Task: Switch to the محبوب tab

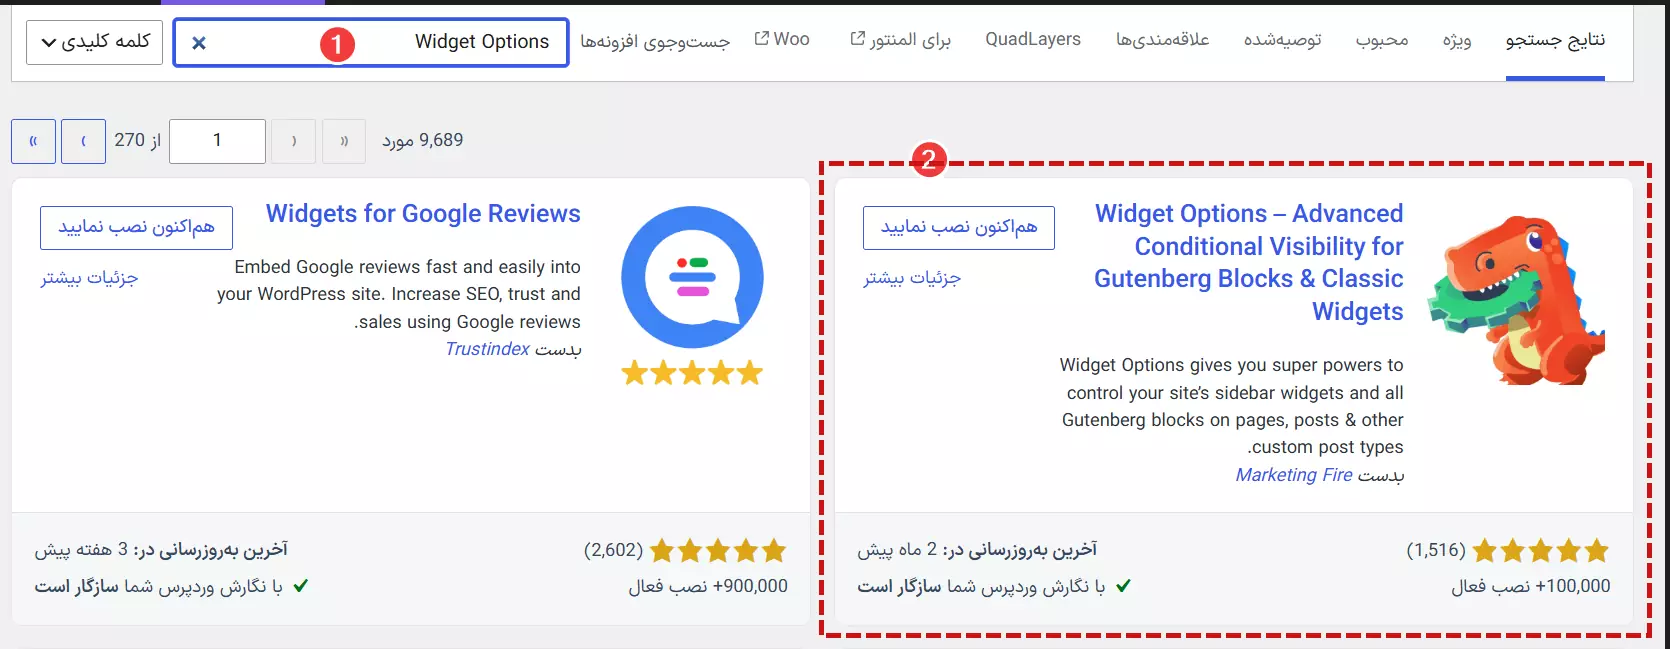Action: [x=1382, y=40]
